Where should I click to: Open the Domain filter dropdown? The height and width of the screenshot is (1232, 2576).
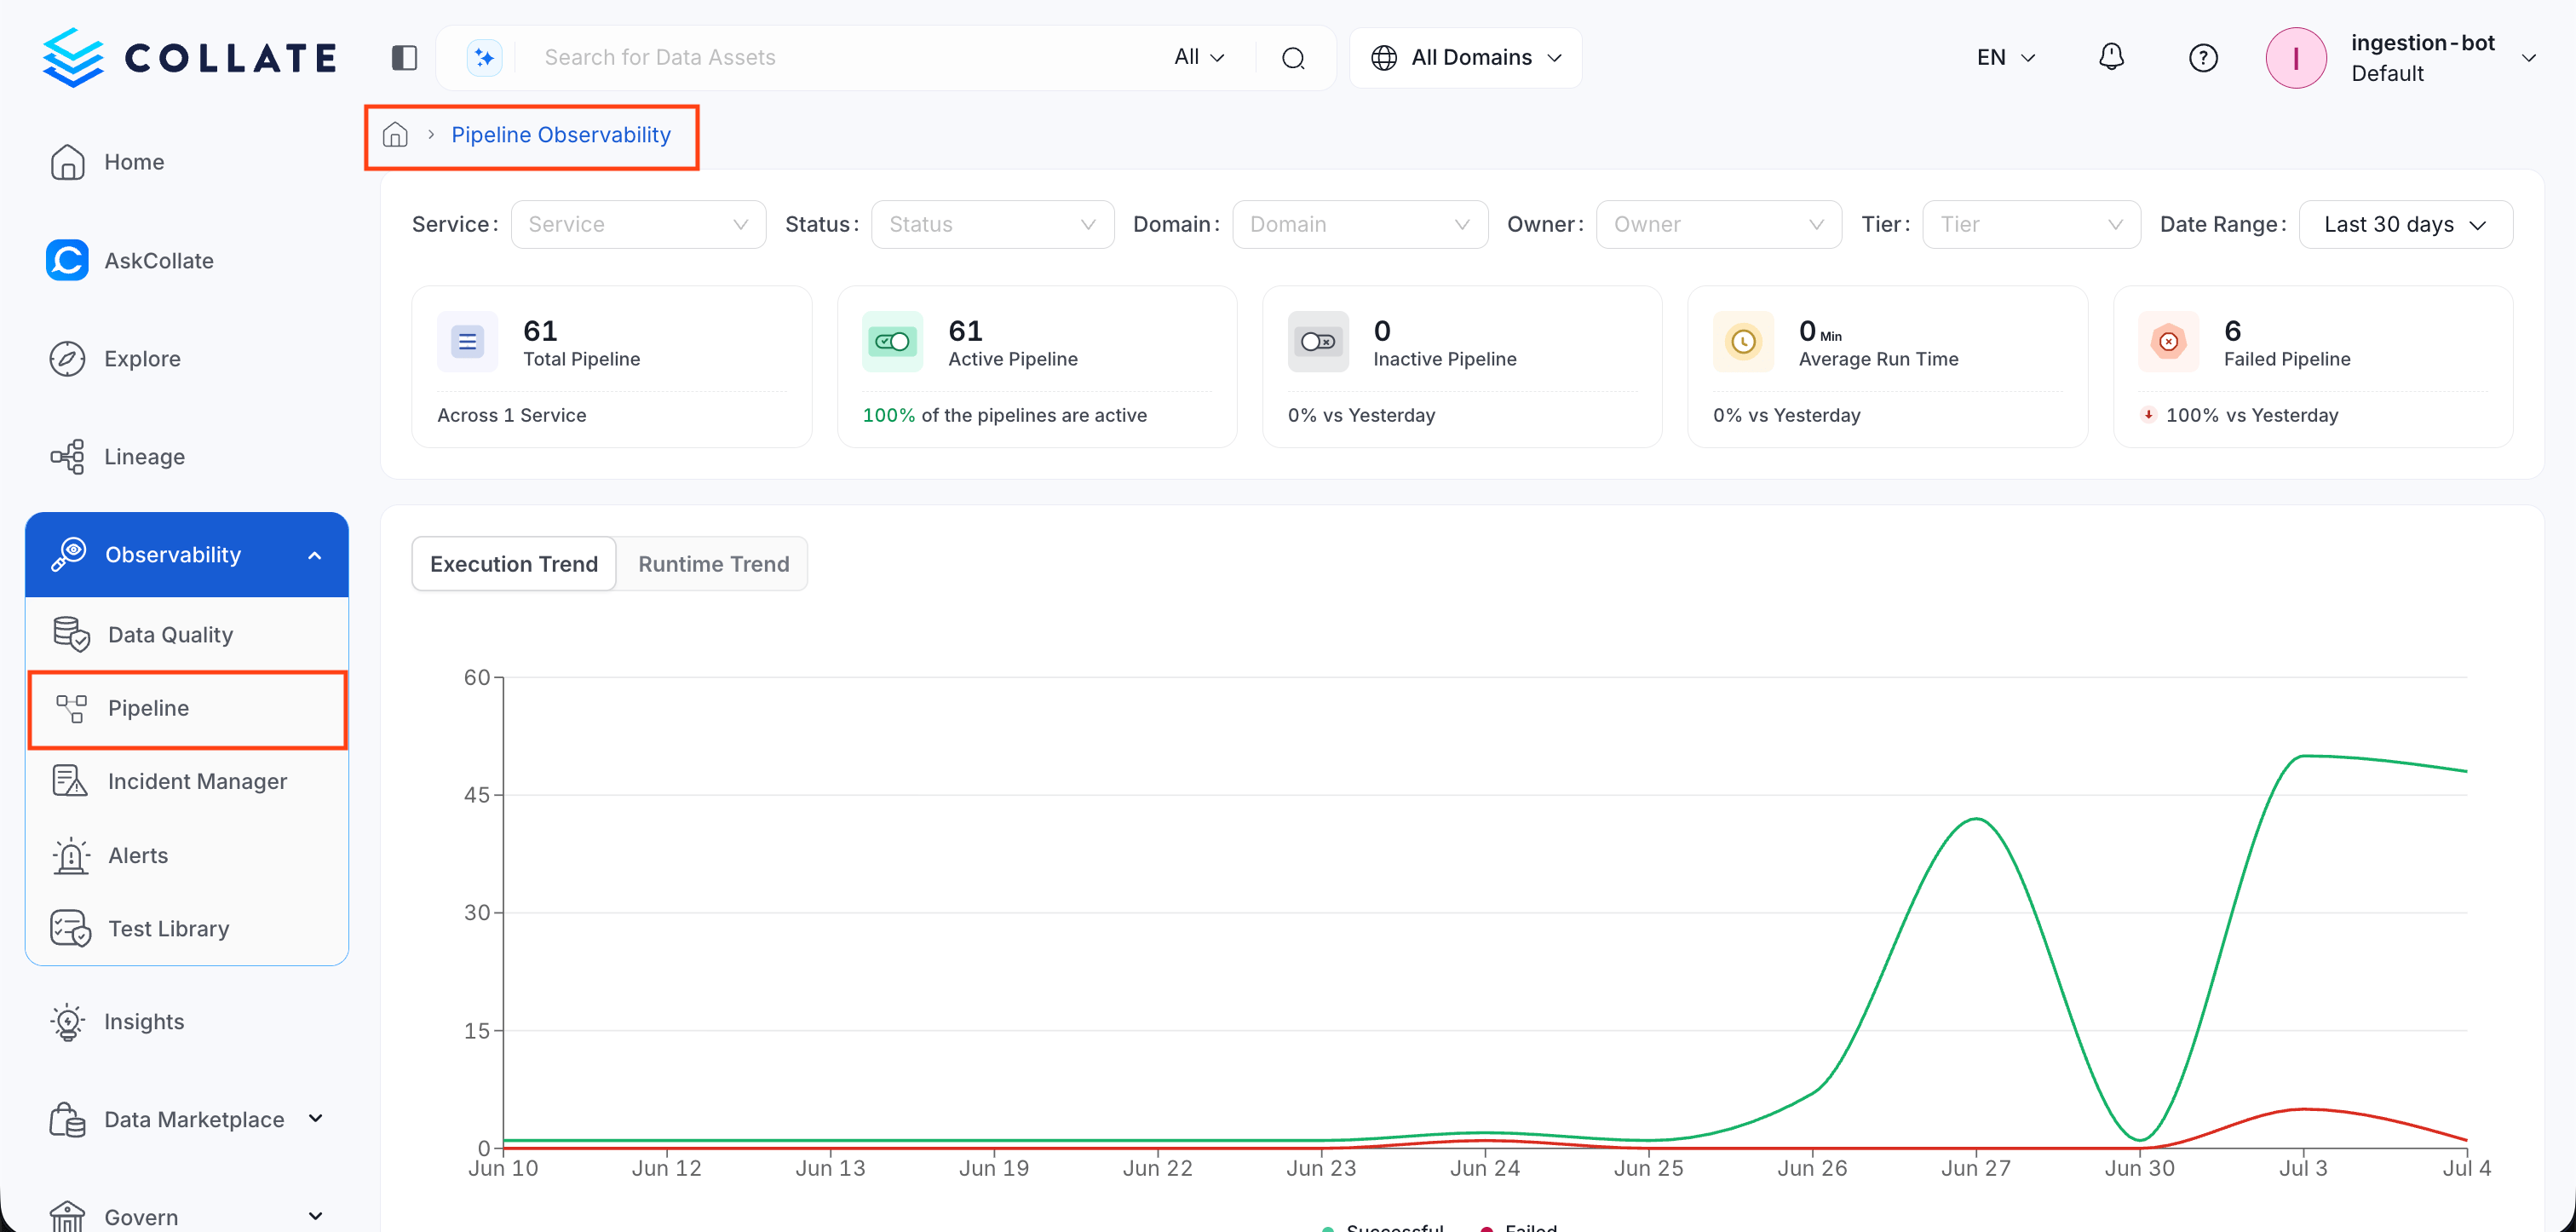click(1359, 224)
